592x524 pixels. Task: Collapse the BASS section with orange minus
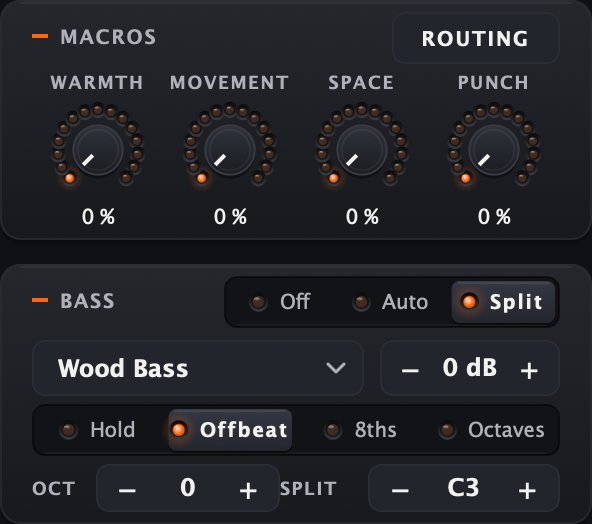[x=40, y=300]
